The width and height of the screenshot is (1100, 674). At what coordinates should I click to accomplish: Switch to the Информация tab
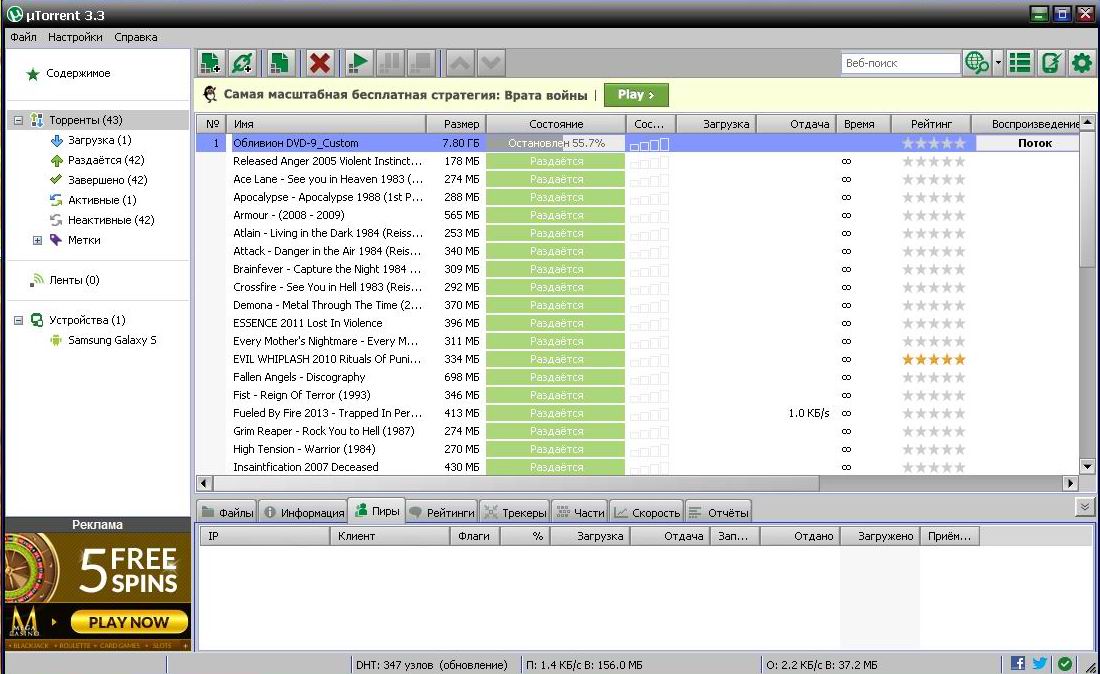pos(304,513)
